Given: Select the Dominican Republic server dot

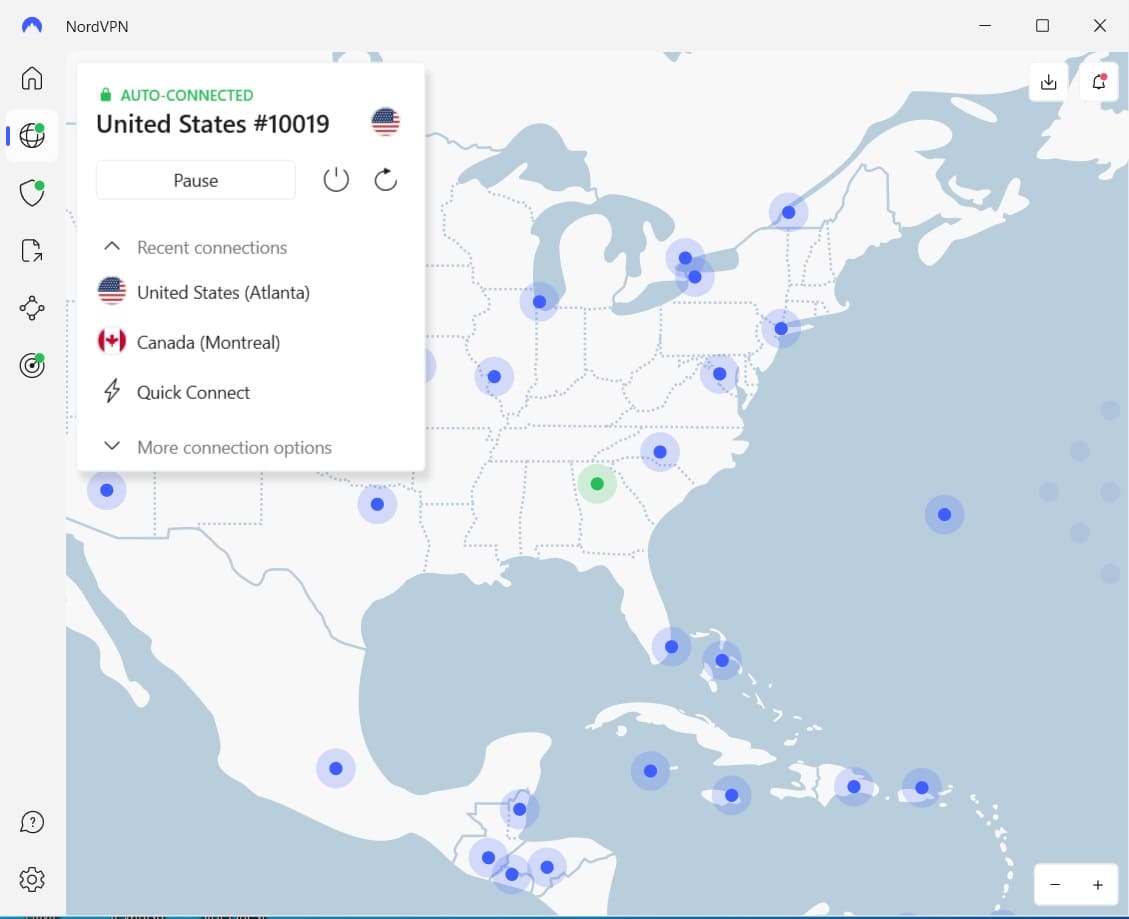Looking at the screenshot, I should (x=854, y=786).
